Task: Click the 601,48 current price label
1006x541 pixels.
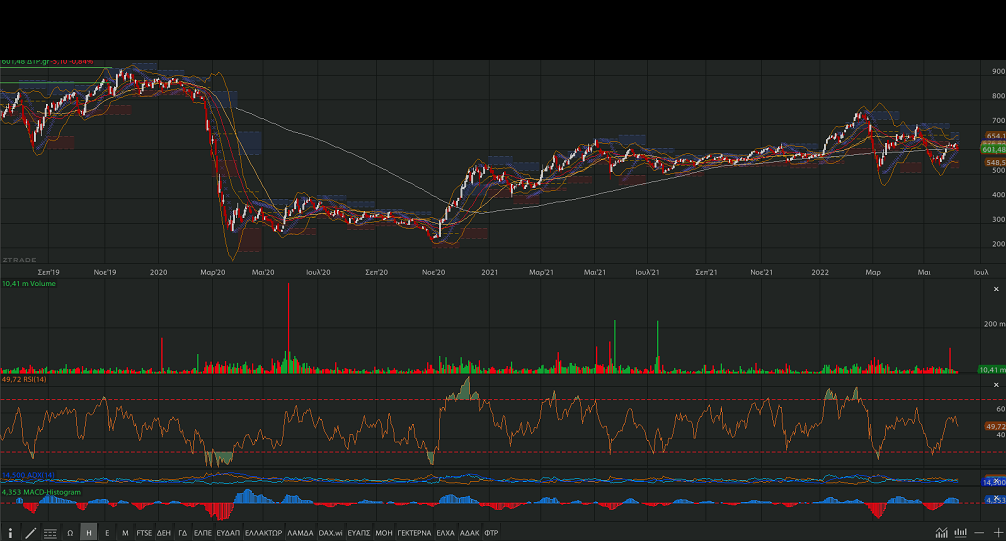Action: [995, 150]
